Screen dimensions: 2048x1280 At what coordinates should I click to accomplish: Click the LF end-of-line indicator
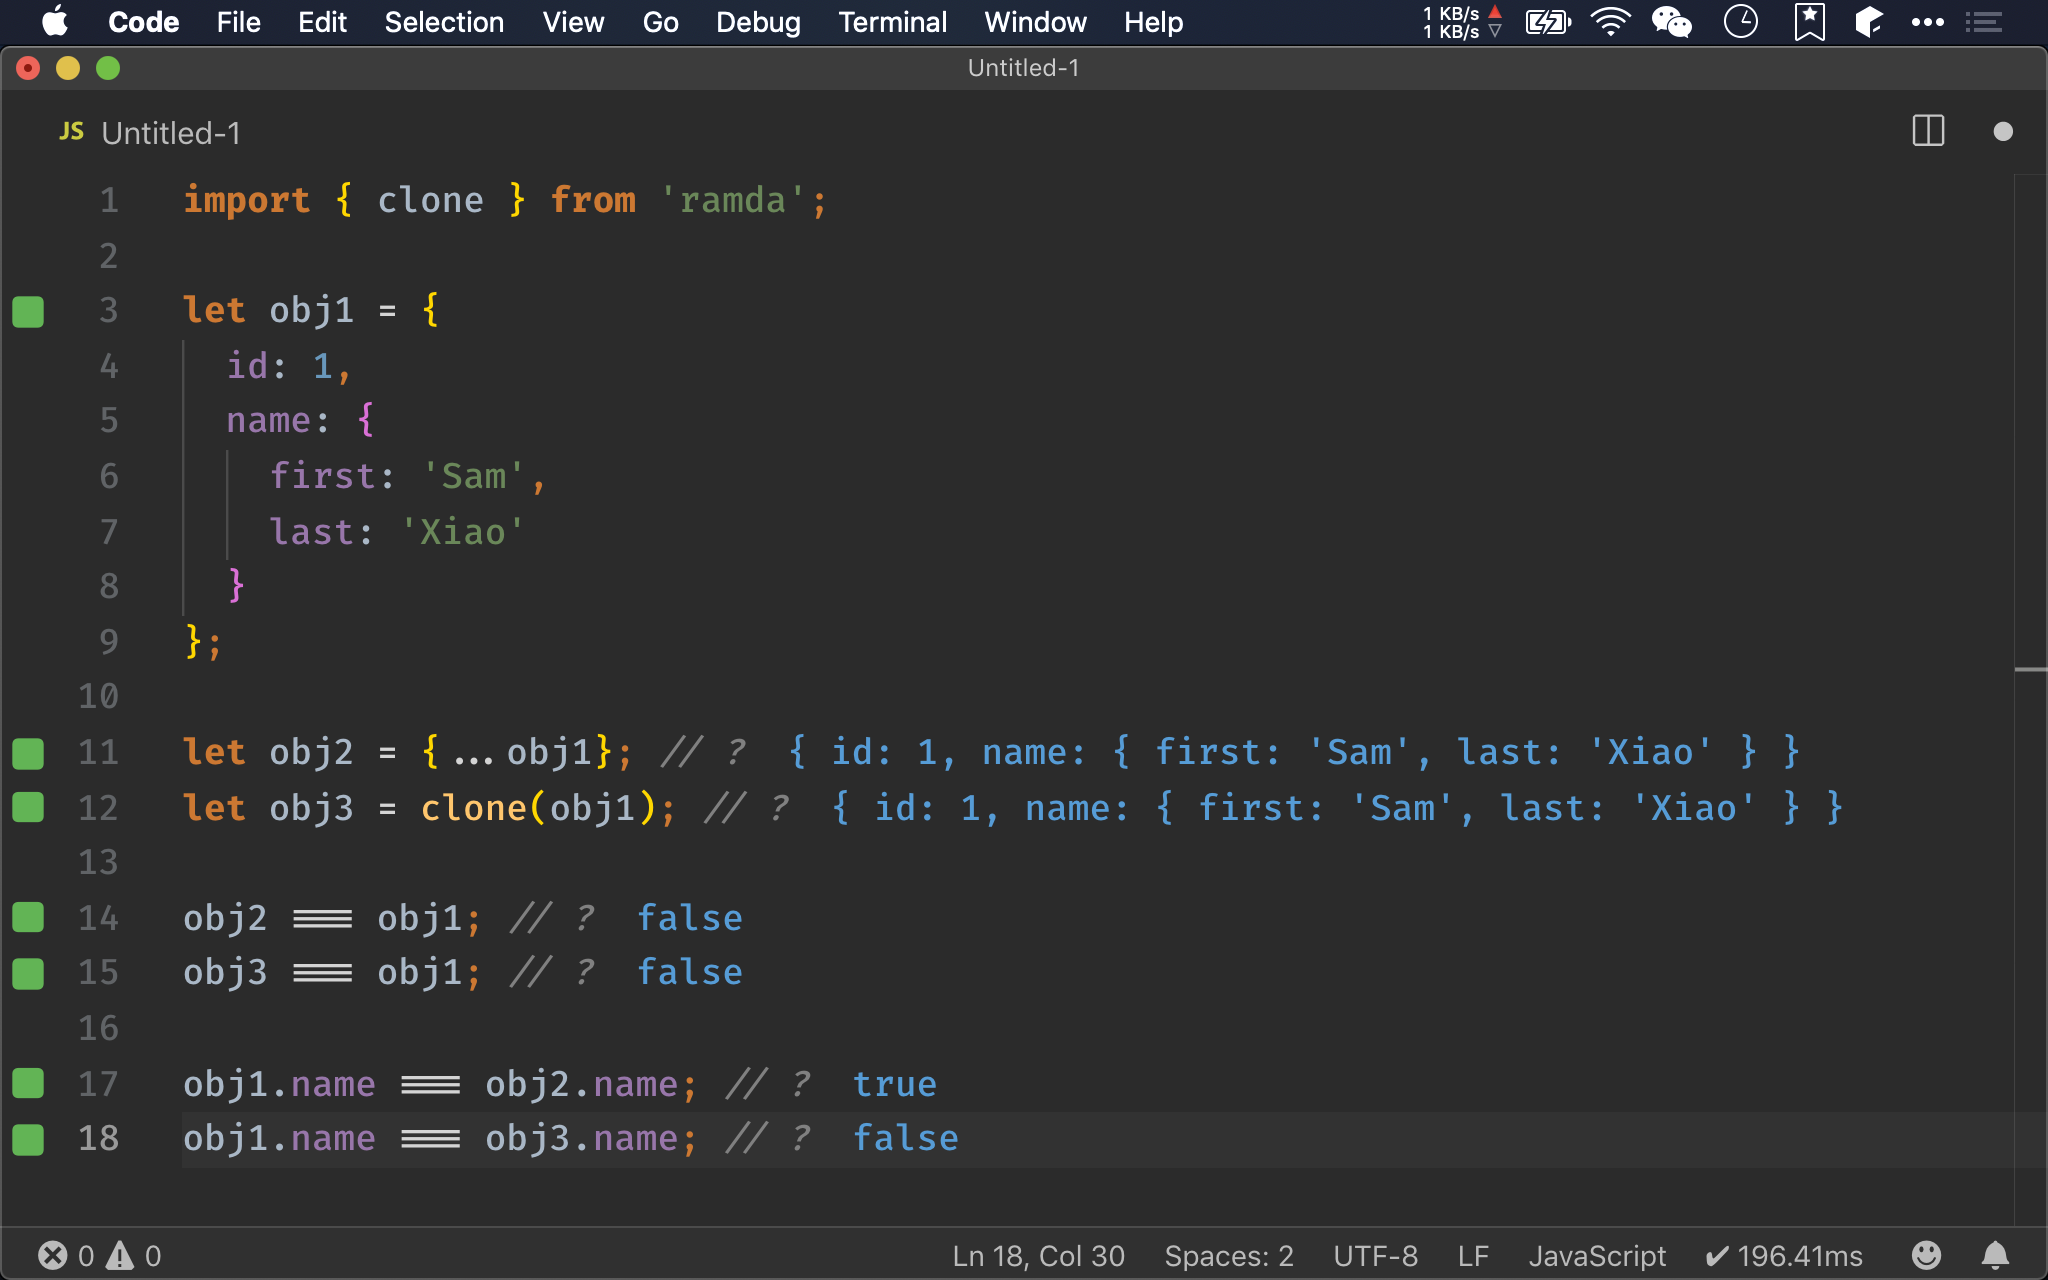[1472, 1255]
